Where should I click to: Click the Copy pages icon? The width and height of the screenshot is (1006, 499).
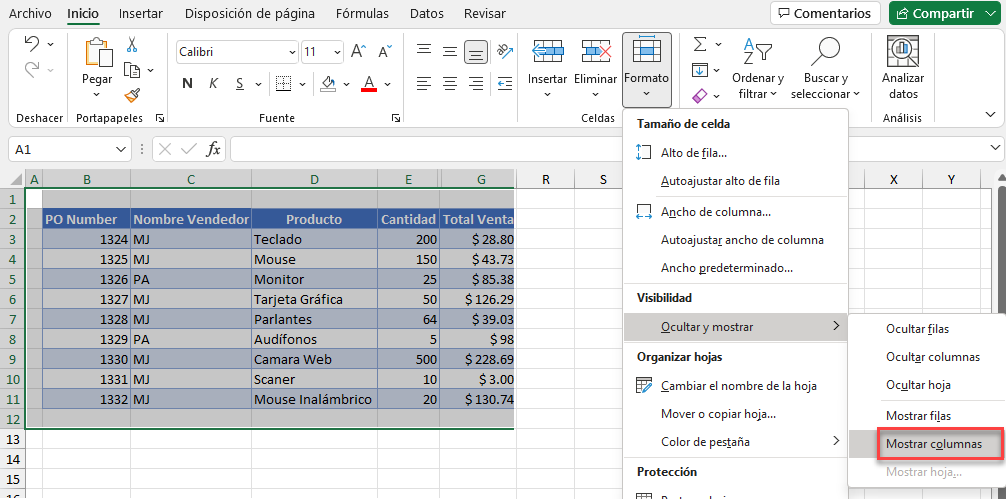(x=132, y=69)
